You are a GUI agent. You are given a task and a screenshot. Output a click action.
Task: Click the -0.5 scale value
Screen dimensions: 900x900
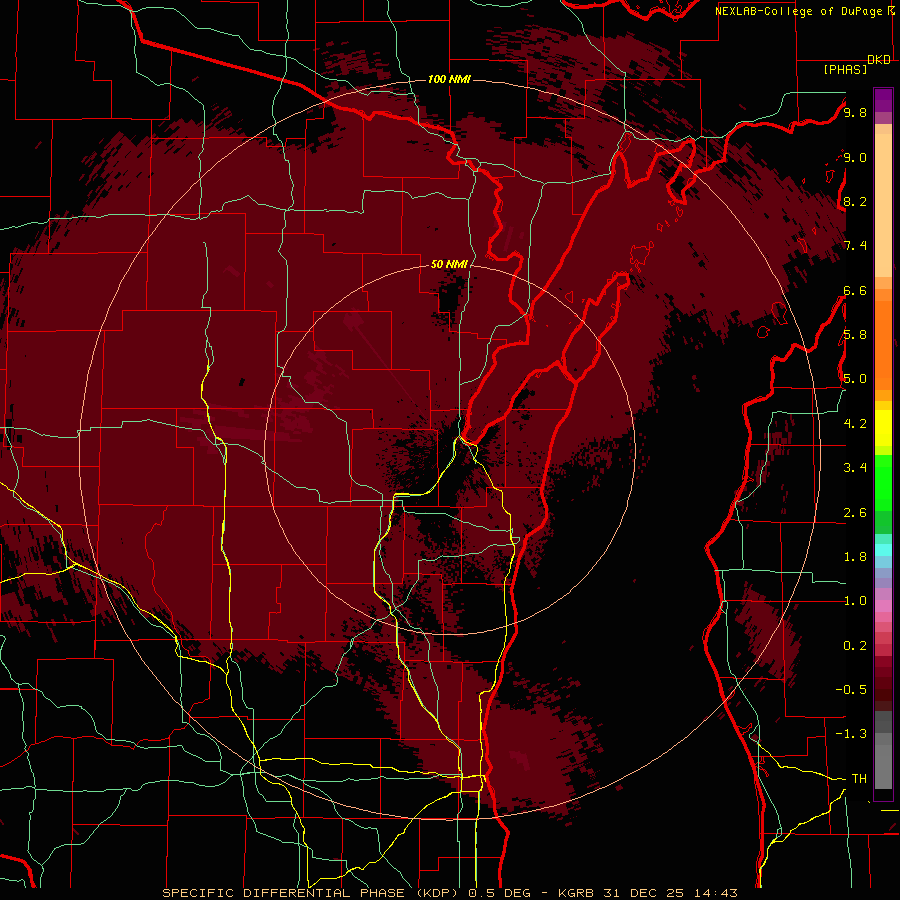click(851, 690)
